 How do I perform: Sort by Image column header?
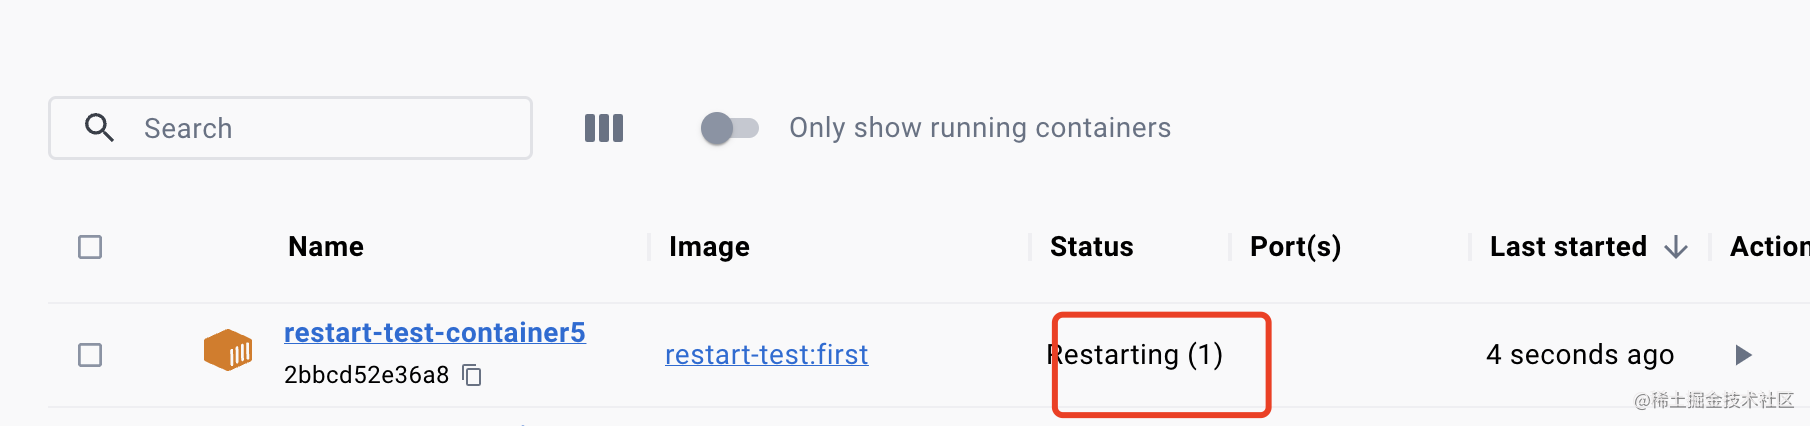point(709,247)
